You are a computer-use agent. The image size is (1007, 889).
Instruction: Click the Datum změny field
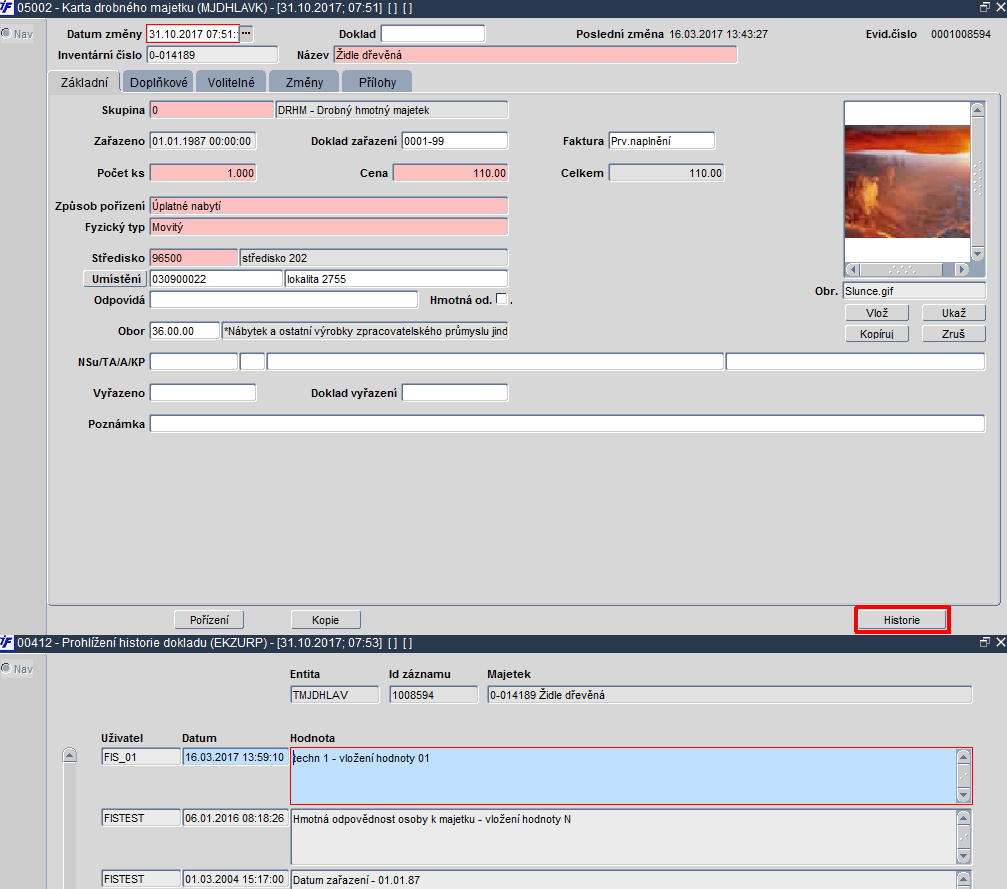pos(193,34)
